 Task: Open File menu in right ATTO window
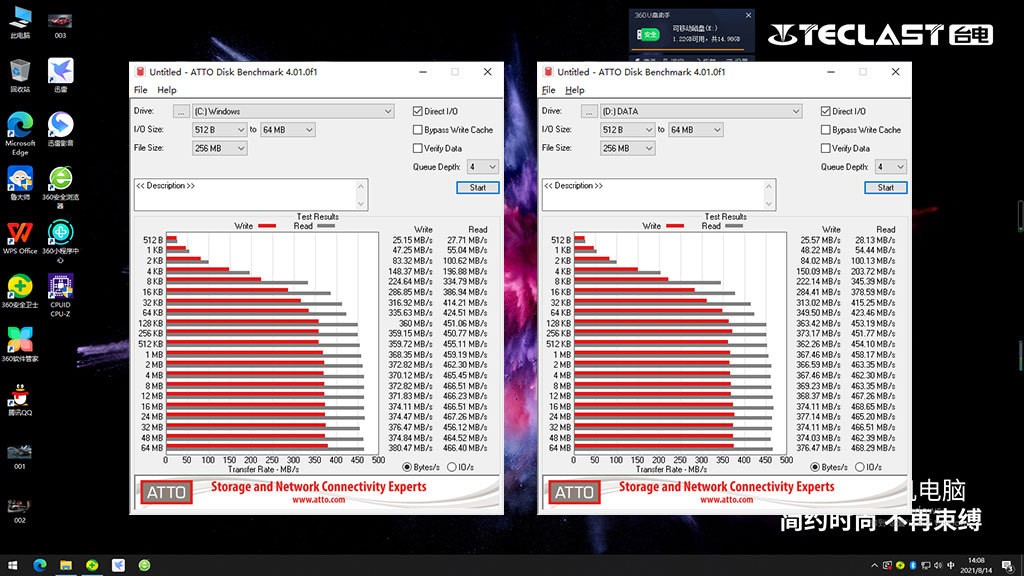tap(549, 90)
